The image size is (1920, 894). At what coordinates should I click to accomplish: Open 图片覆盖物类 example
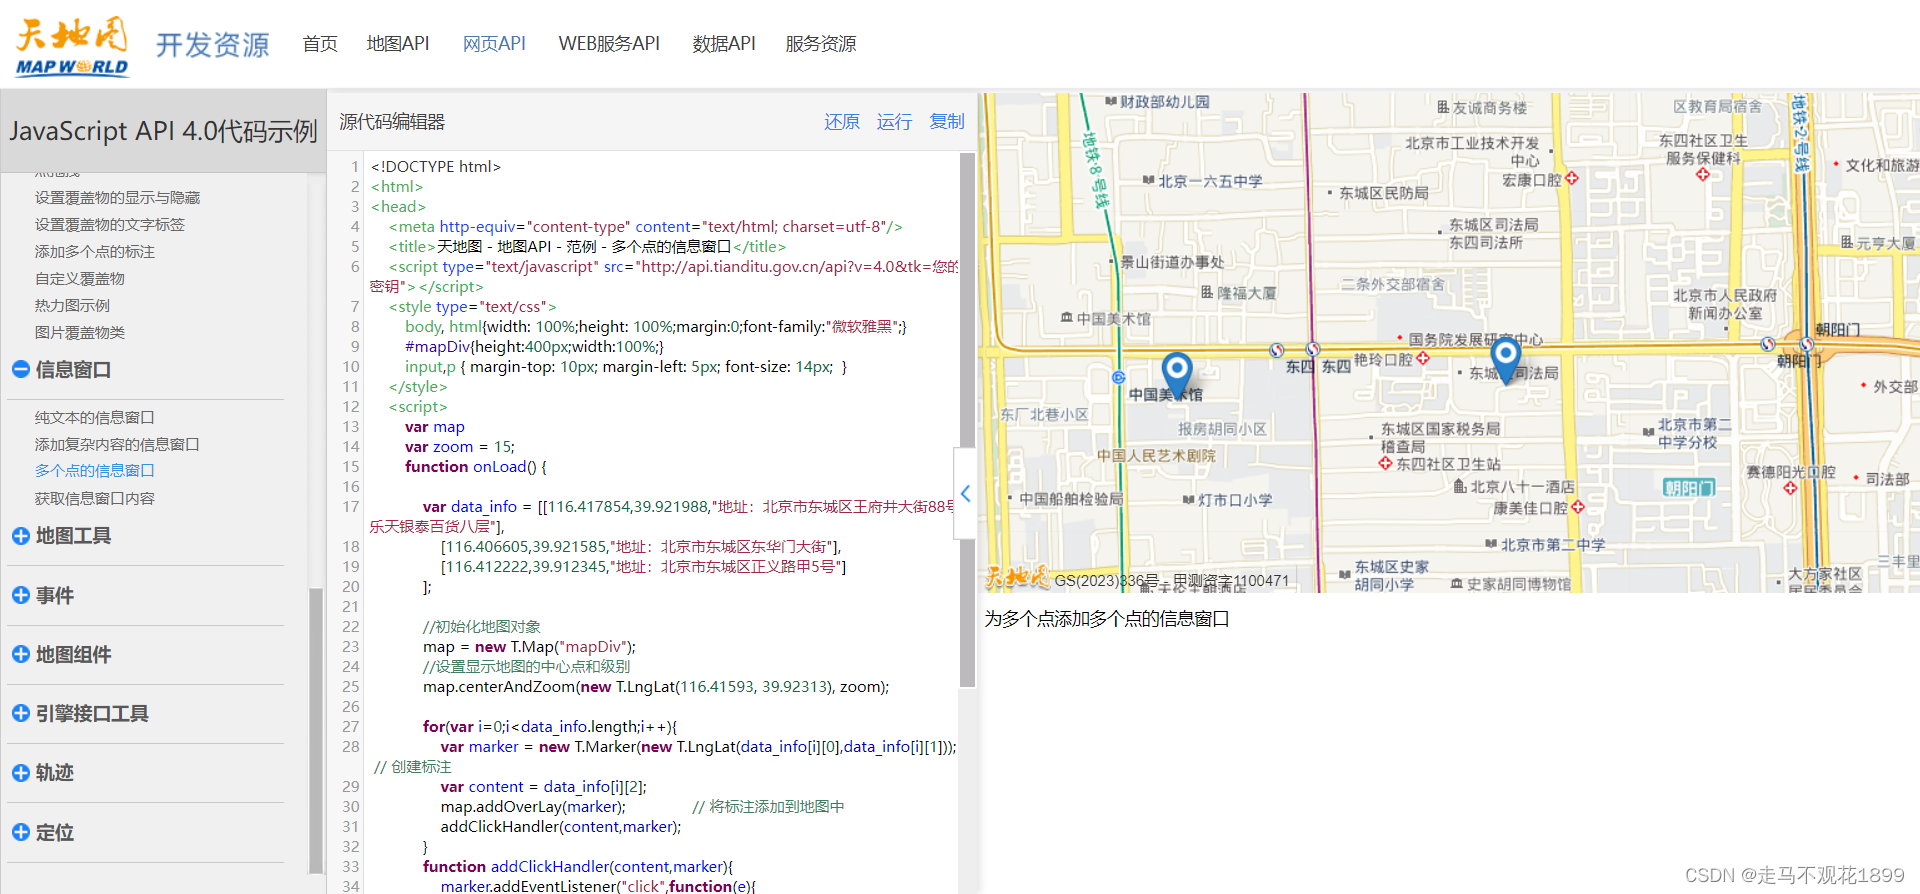80,333
